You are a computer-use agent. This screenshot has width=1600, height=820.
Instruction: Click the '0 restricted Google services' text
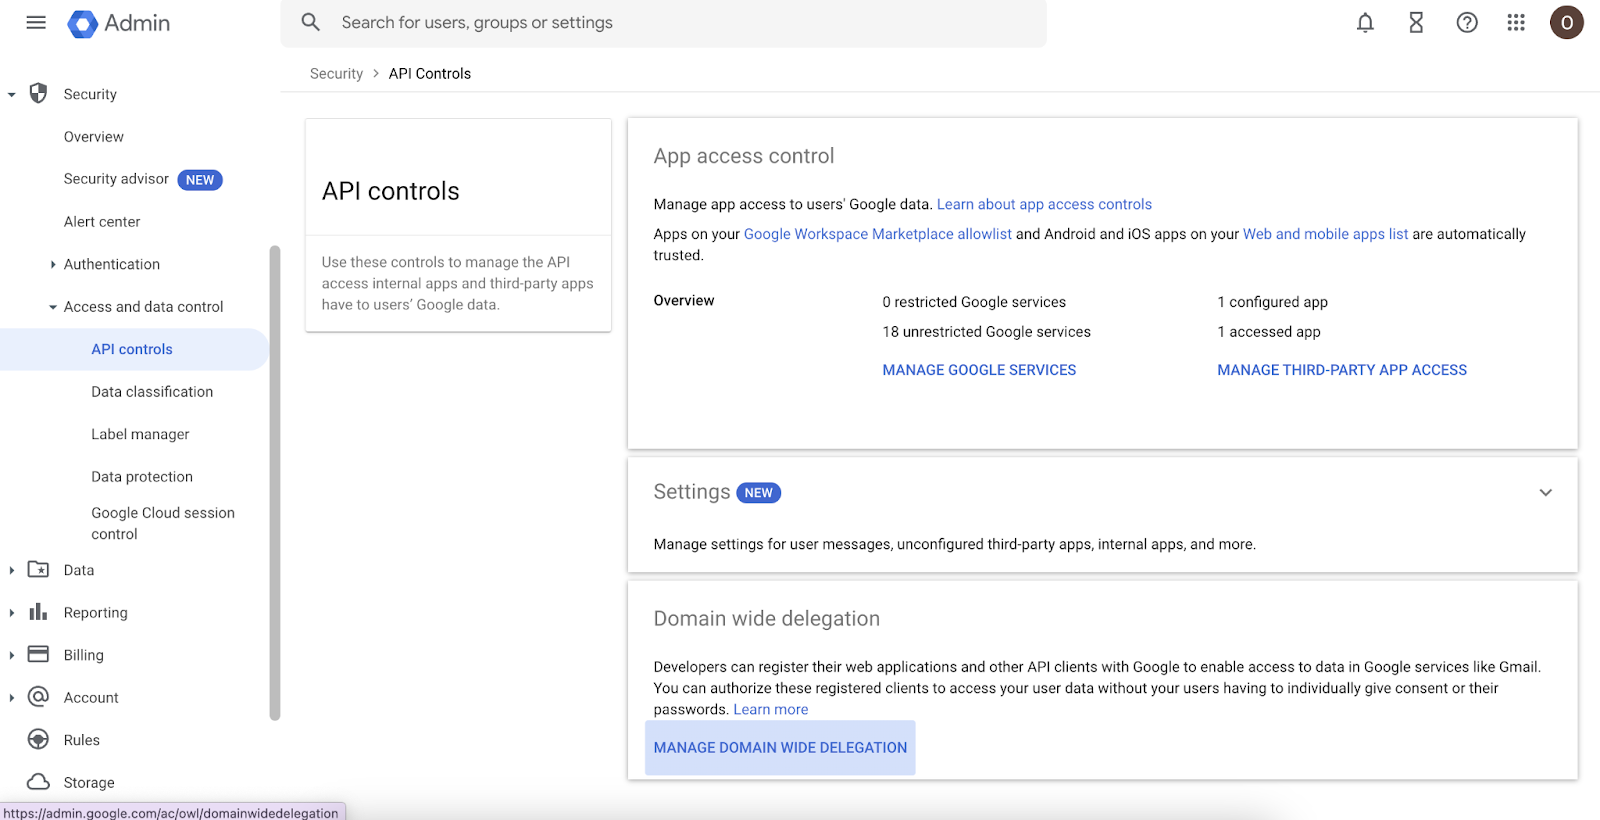(974, 302)
